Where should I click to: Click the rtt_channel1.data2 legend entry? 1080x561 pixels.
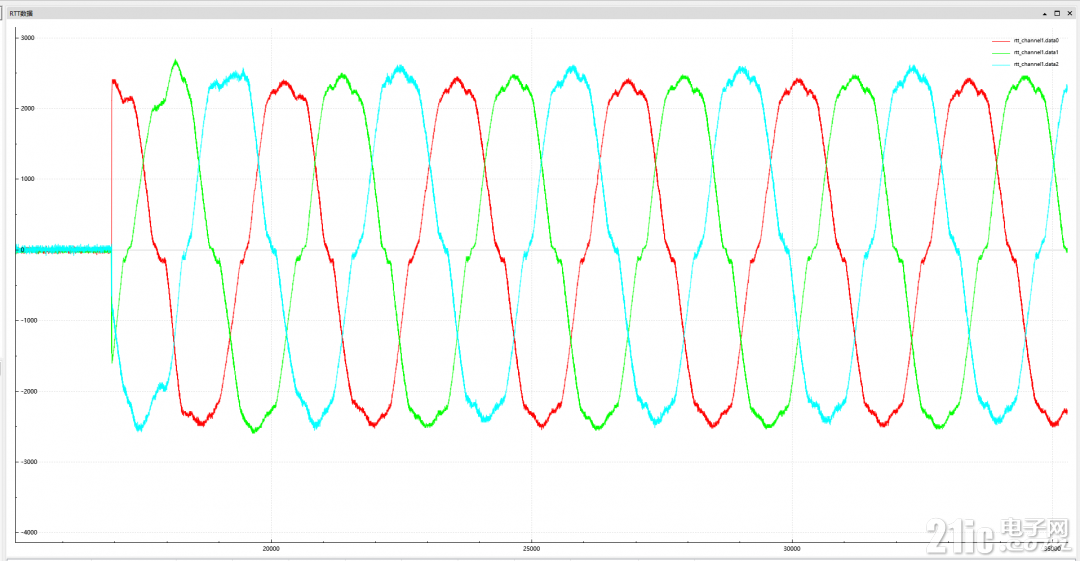pyautogui.click(x=1036, y=64)
